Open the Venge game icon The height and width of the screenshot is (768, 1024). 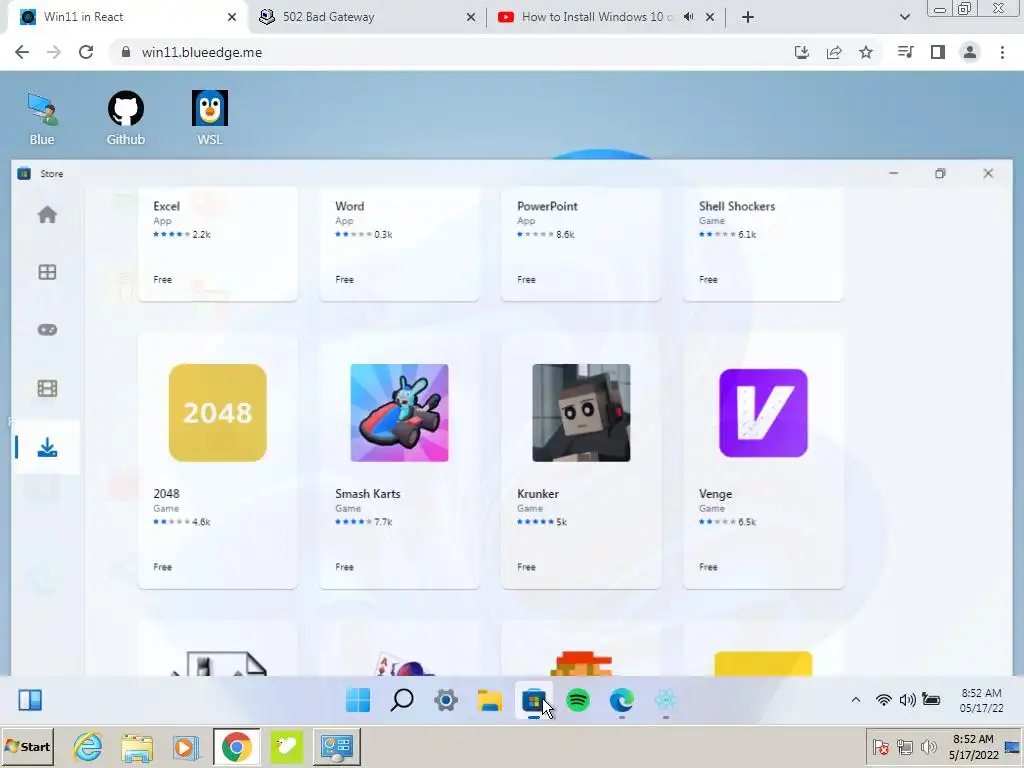[x=763, y=413]
